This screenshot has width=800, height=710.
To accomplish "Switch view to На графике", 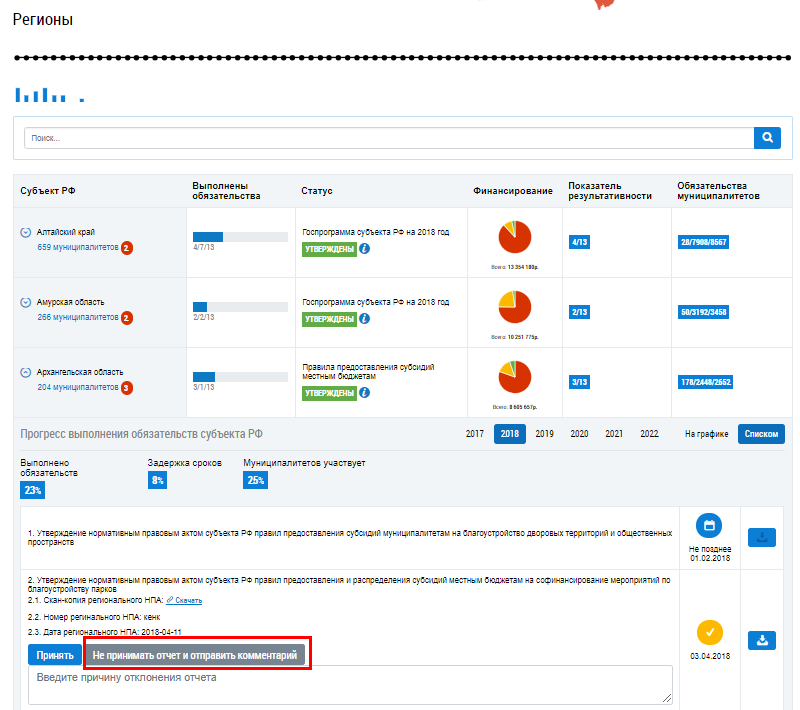I will pos(706,434).
